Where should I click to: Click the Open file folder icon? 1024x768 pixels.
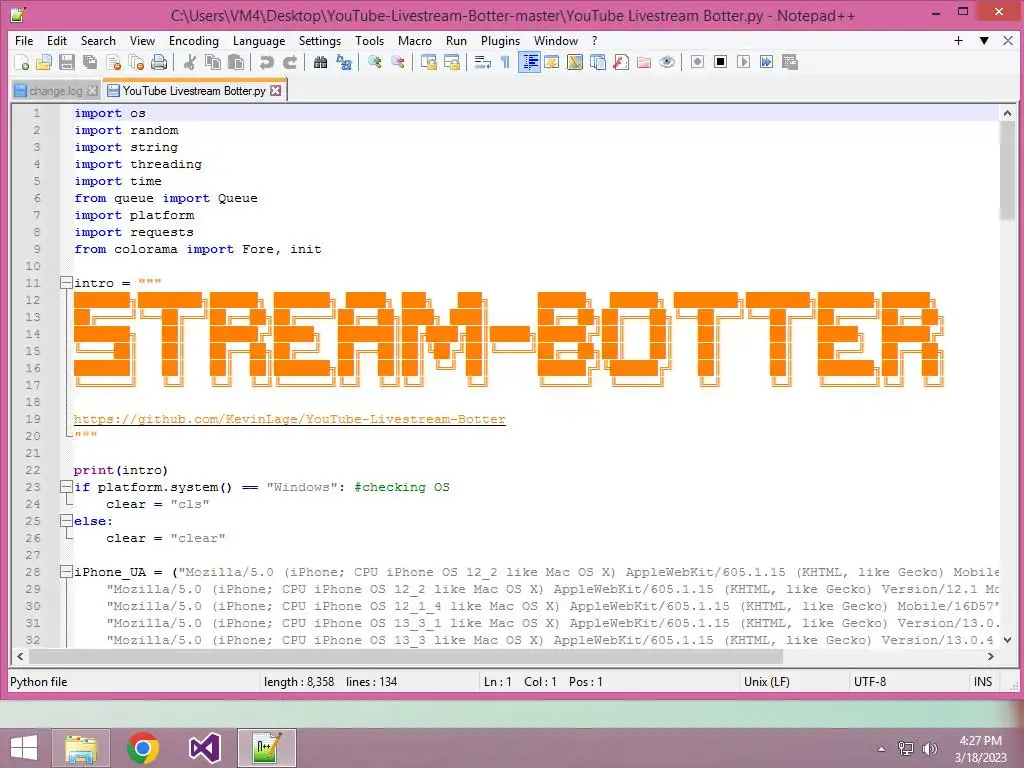click(44, 62)
